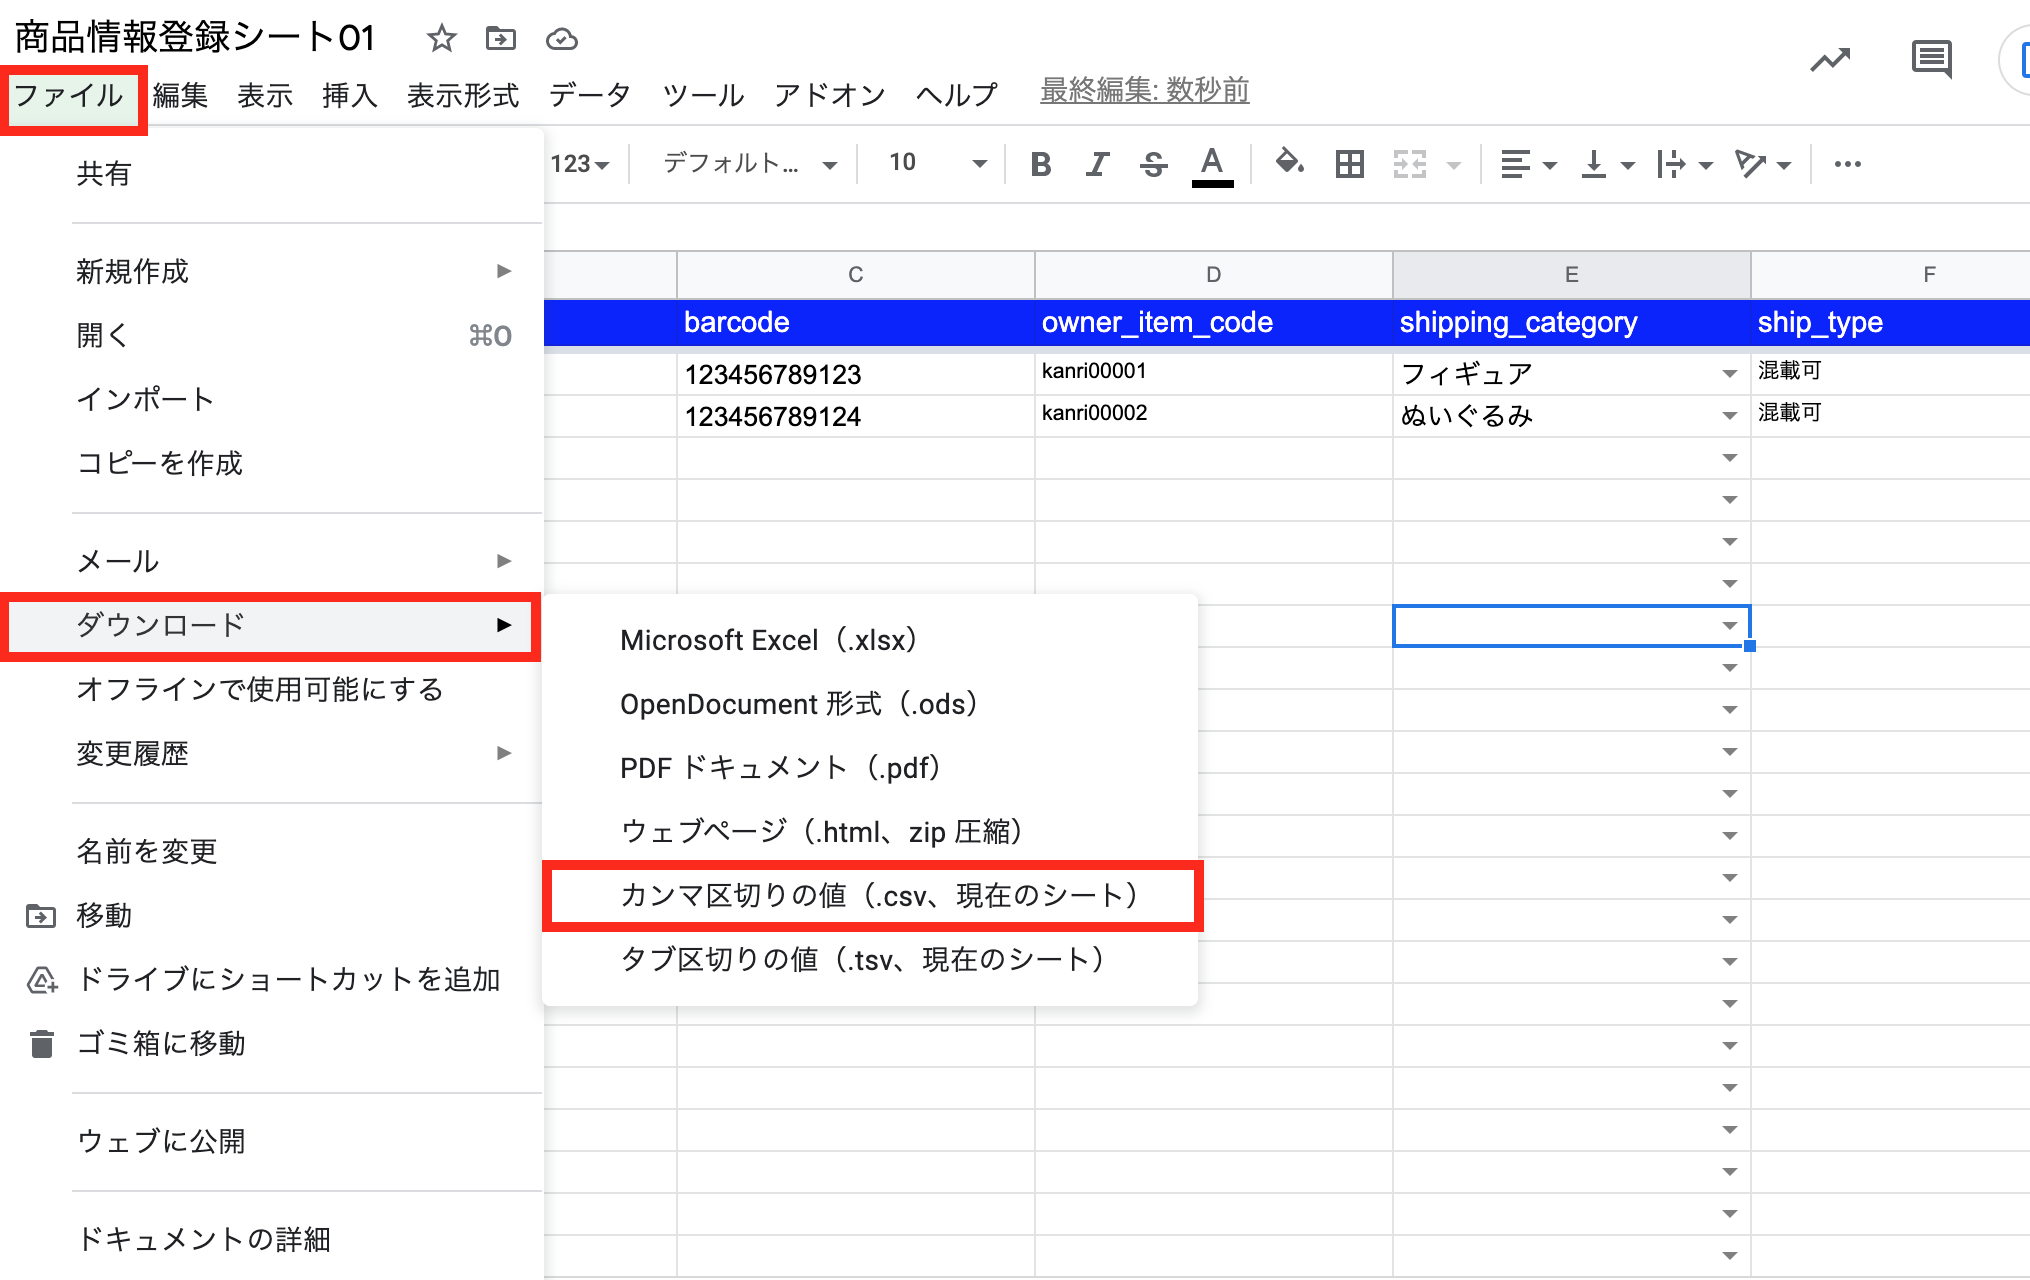Star the spreadsheet with the star icon

[x=441, y=39]
